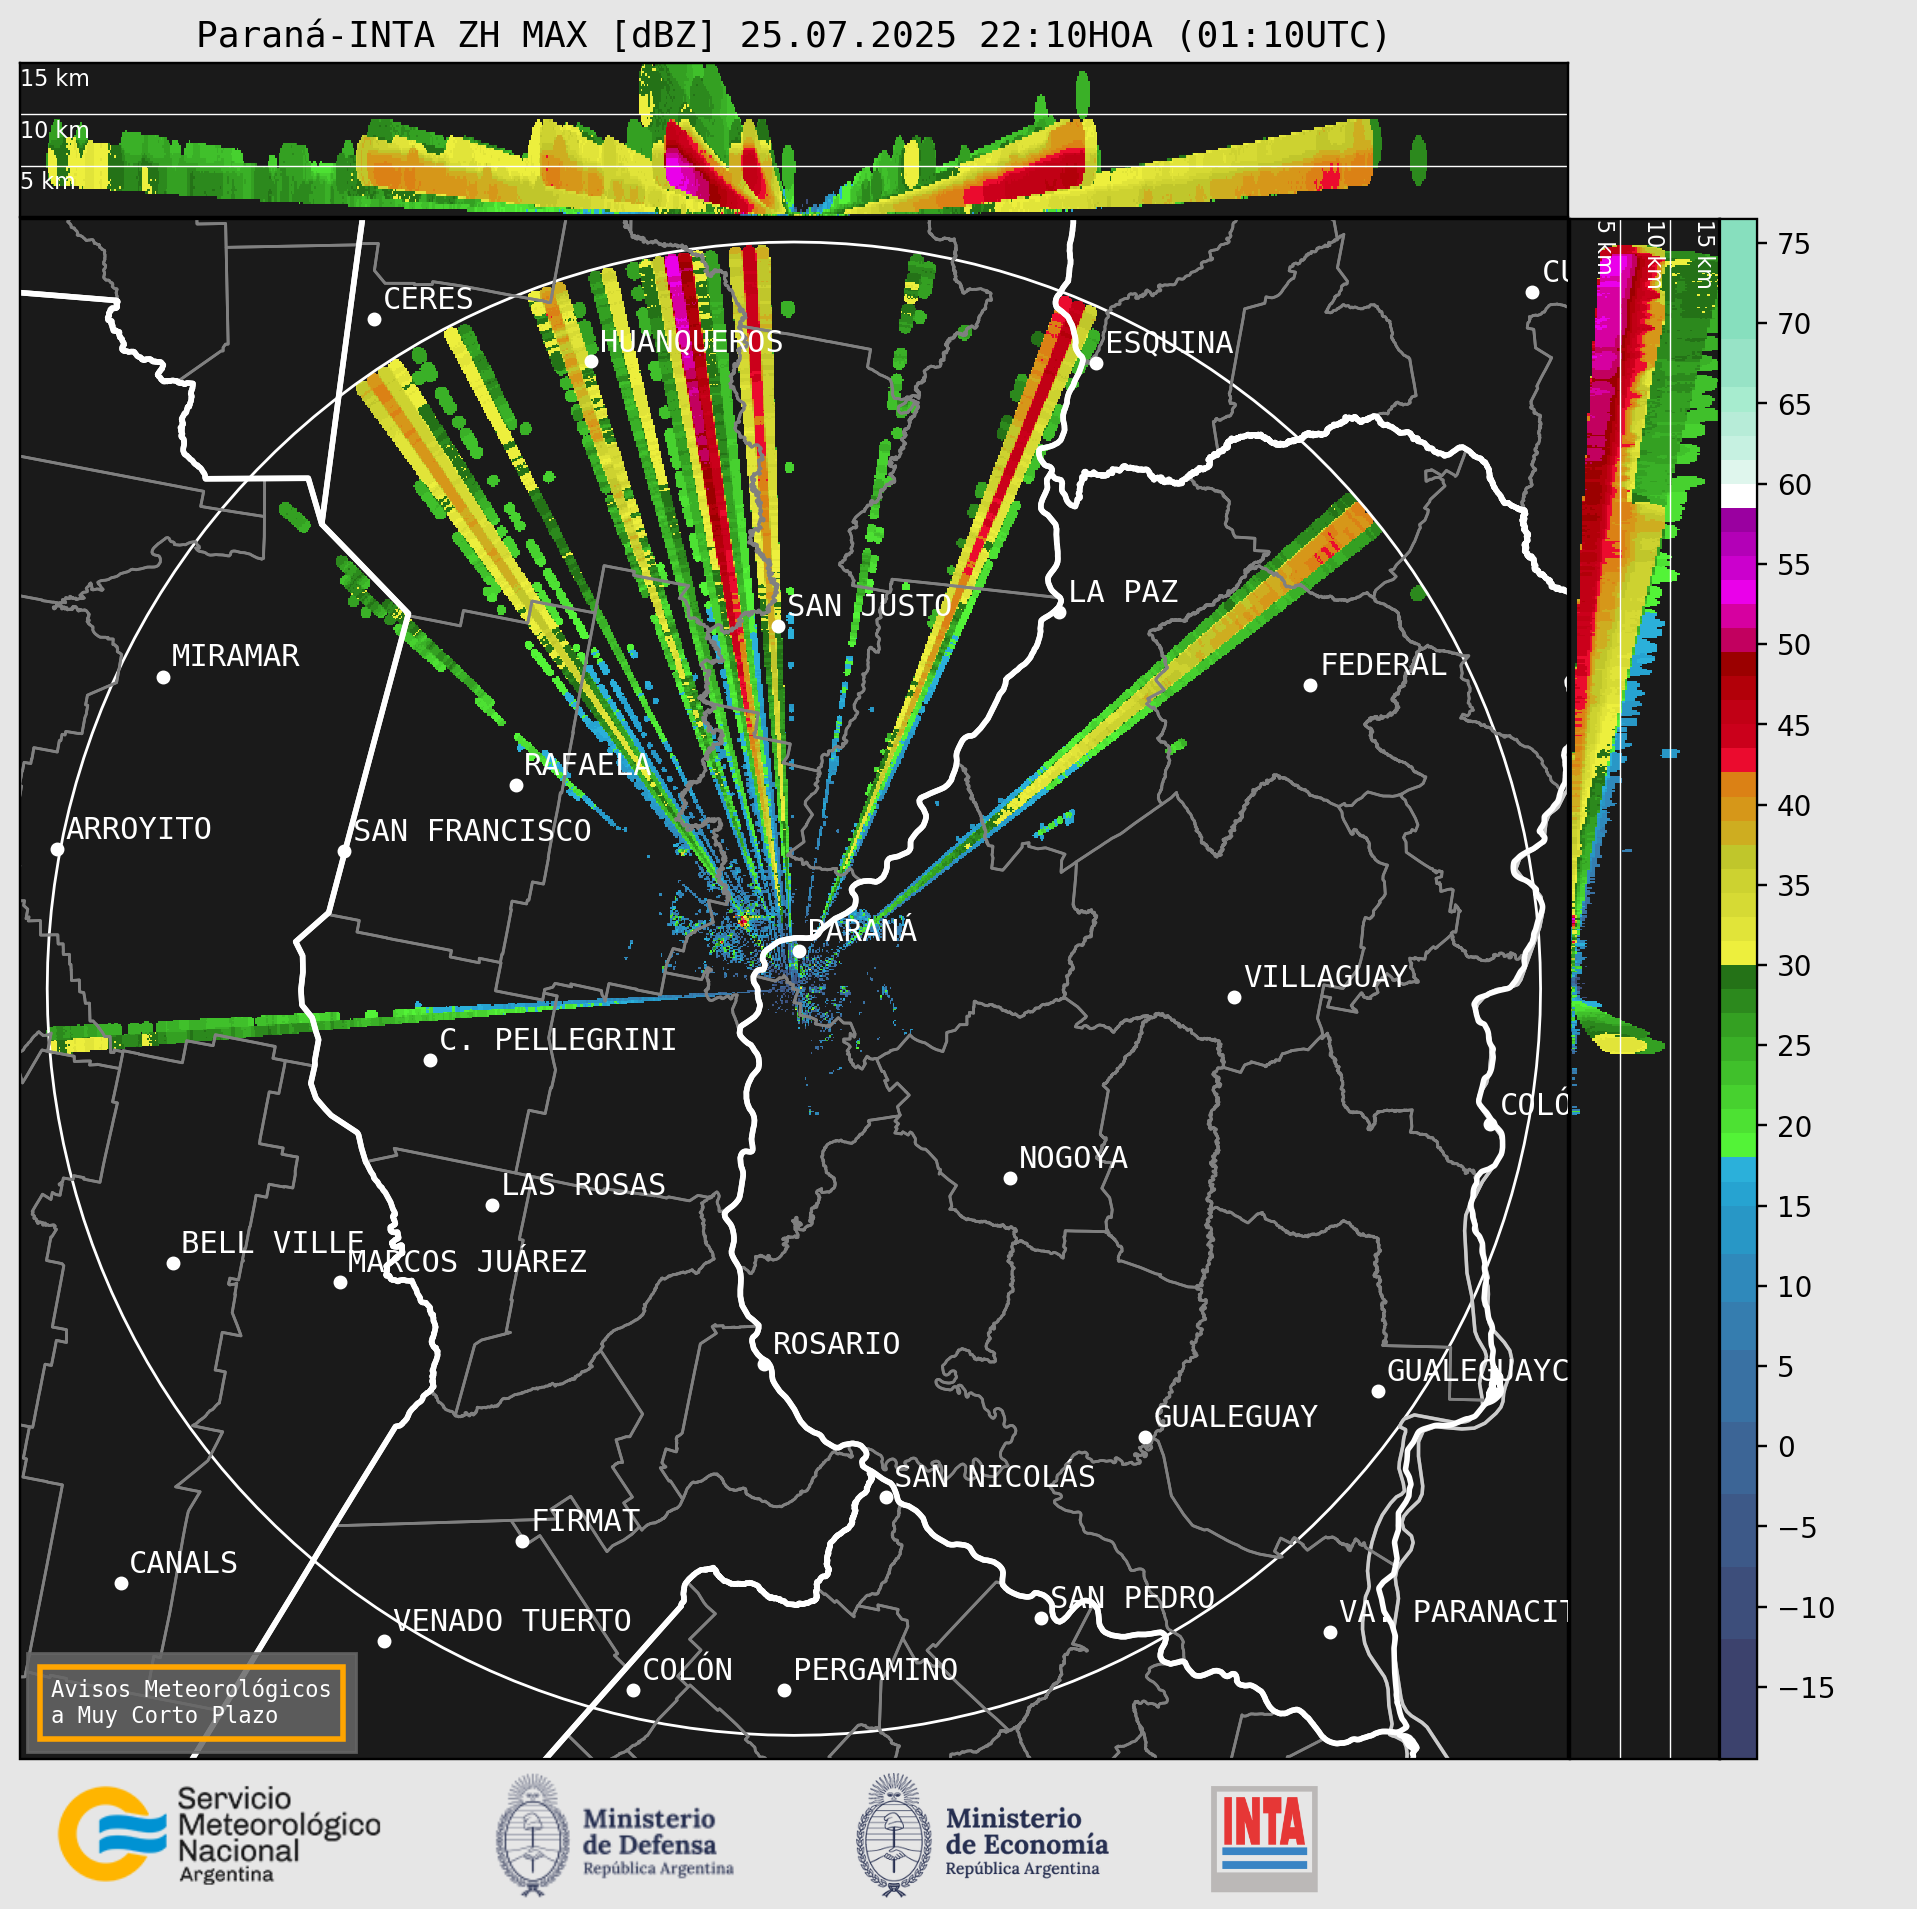
Task: Click the HUANQUEROS city label
Action: click(x=691, y=342)
